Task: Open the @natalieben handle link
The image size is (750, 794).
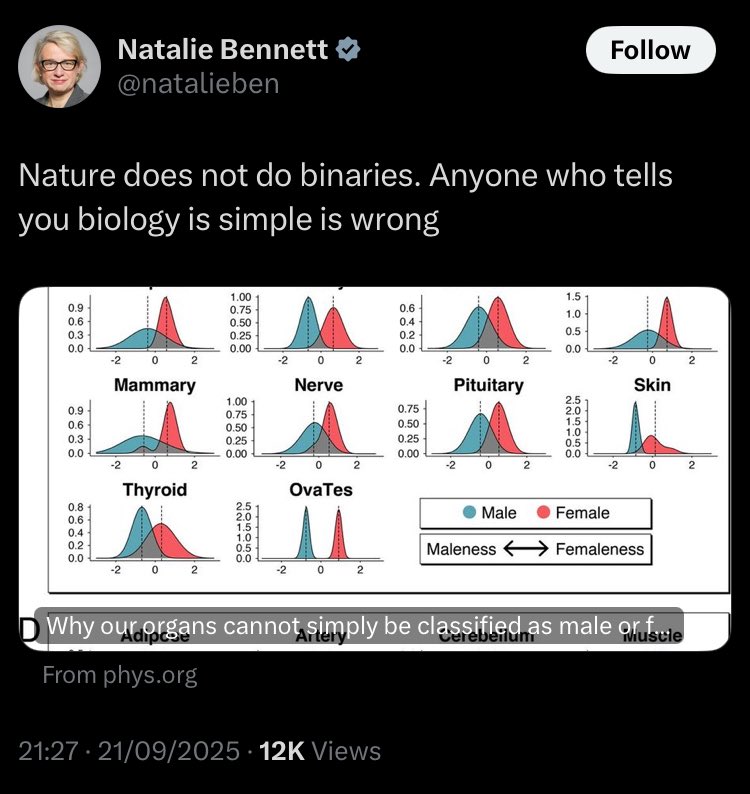Action: point(198,84)
